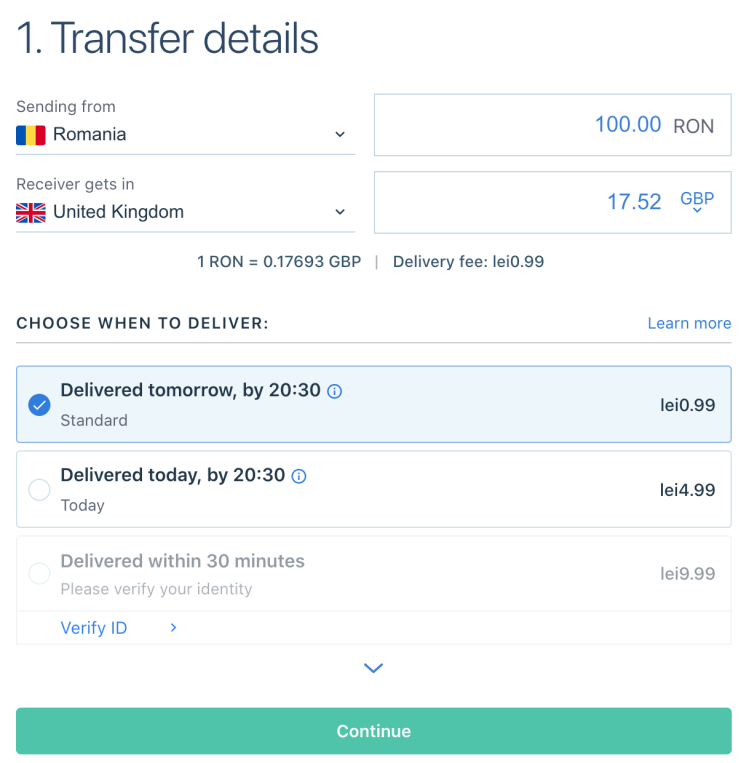Viewport: 749px width, 763px height.
Task: Click the lei4.99 Today delivery price
Action: [x=687, y=490]
